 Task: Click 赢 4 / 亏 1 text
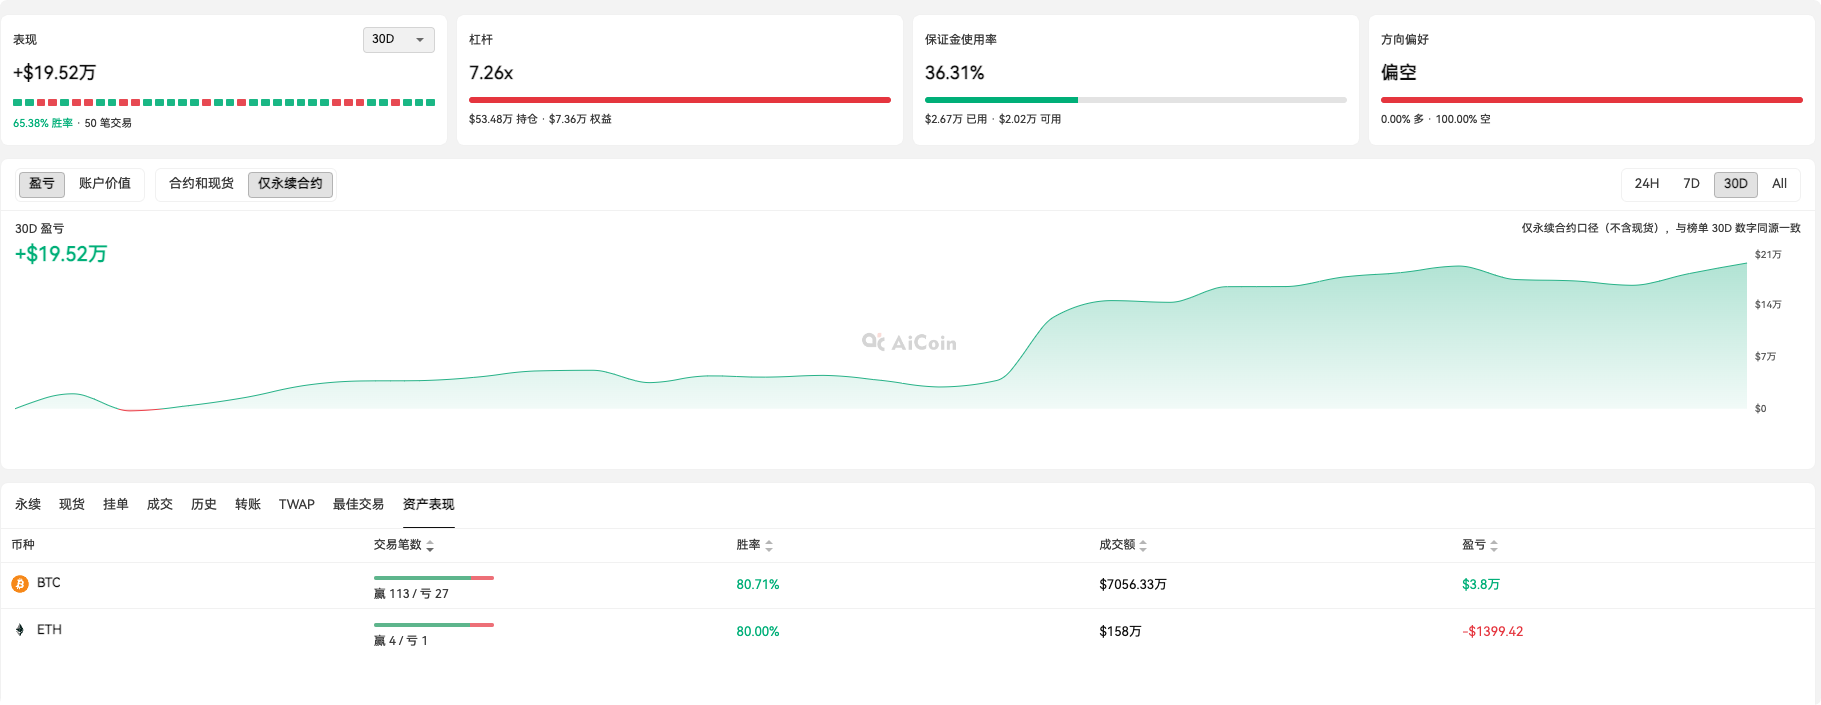[400, 641]
